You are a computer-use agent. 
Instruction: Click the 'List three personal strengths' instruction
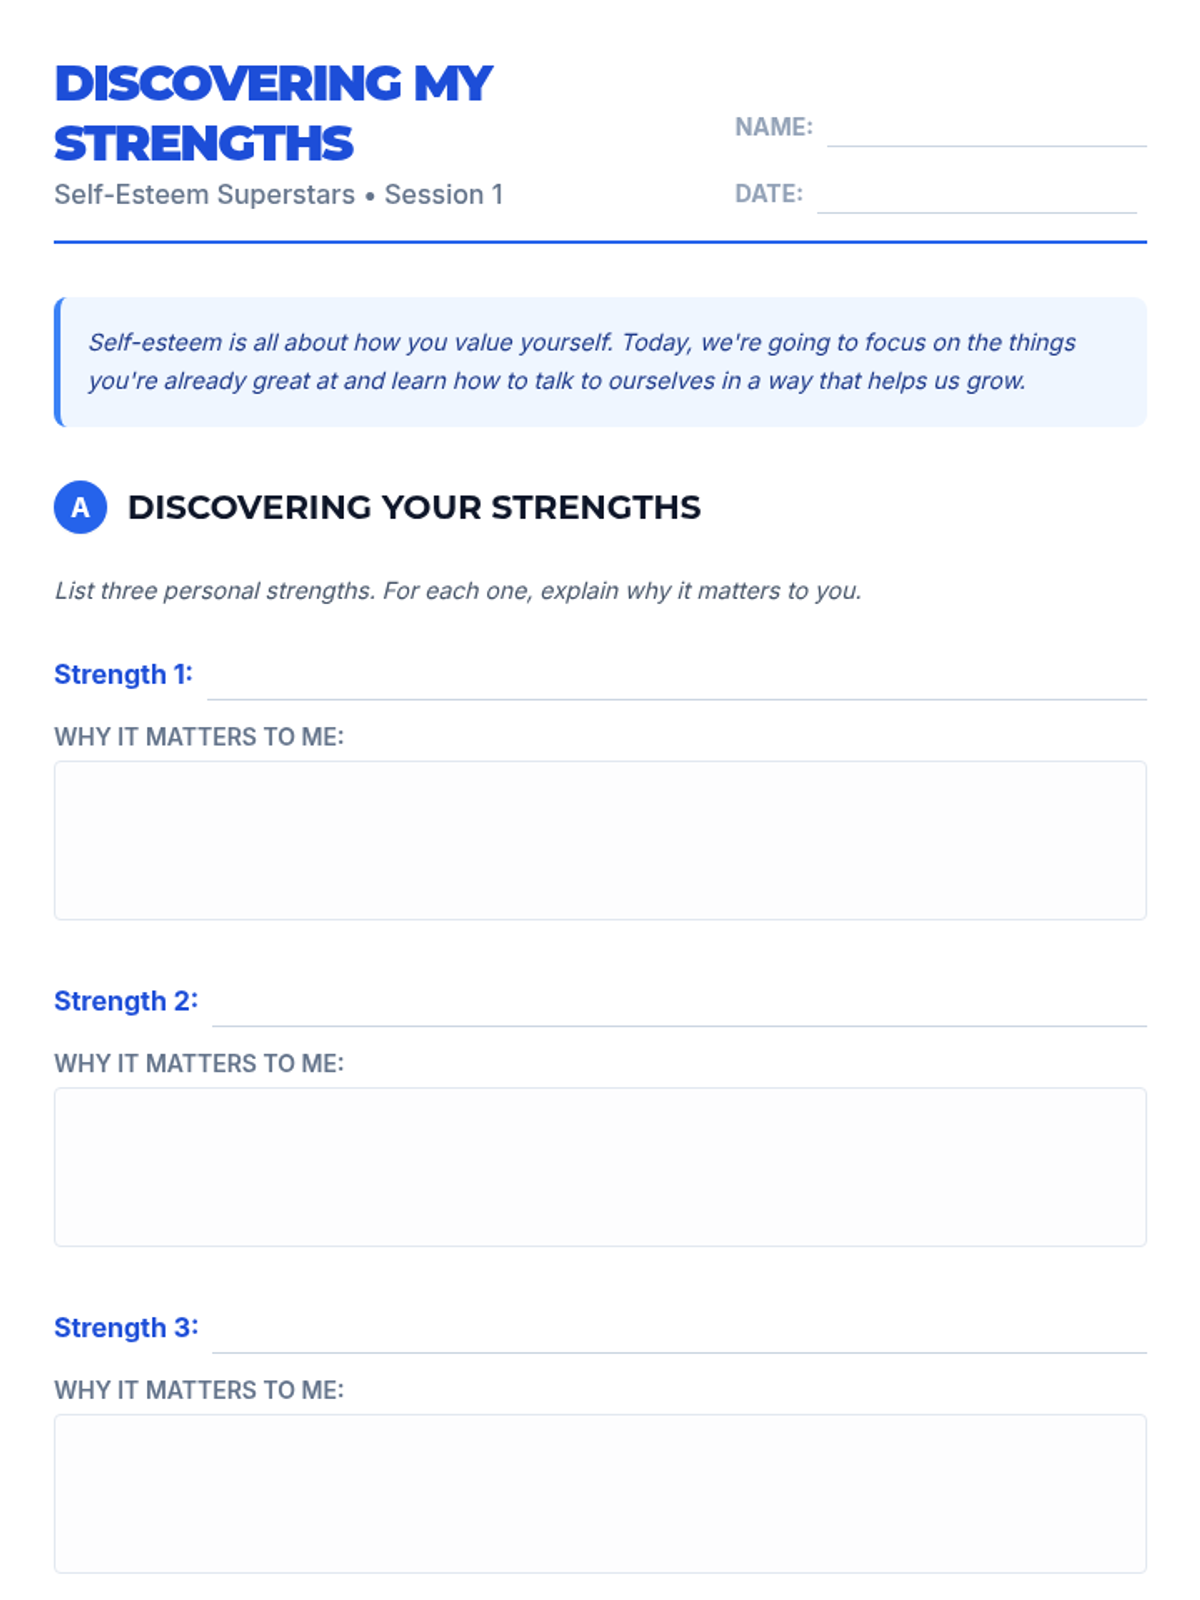[458, 590]
